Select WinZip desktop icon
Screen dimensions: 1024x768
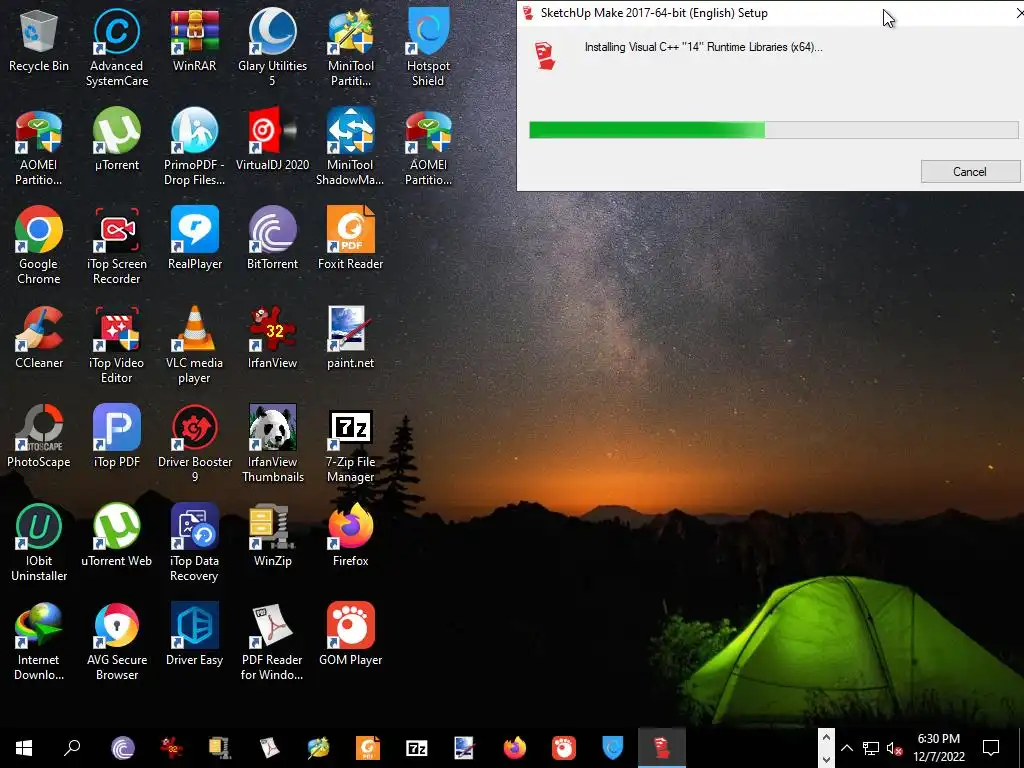(272, 536)
